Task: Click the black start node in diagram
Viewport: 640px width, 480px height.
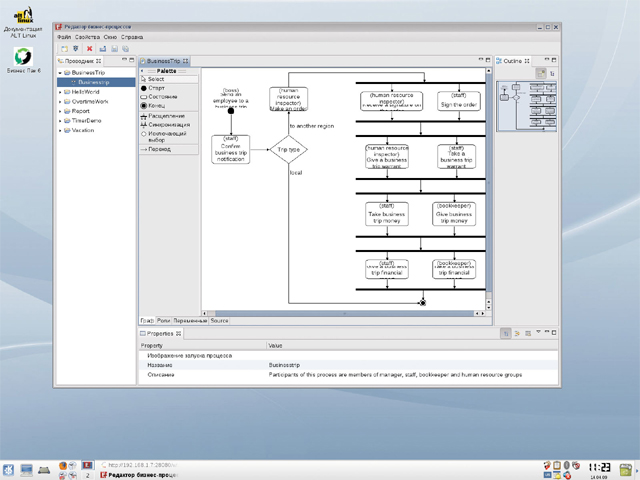Action: (x=231, y=111)
